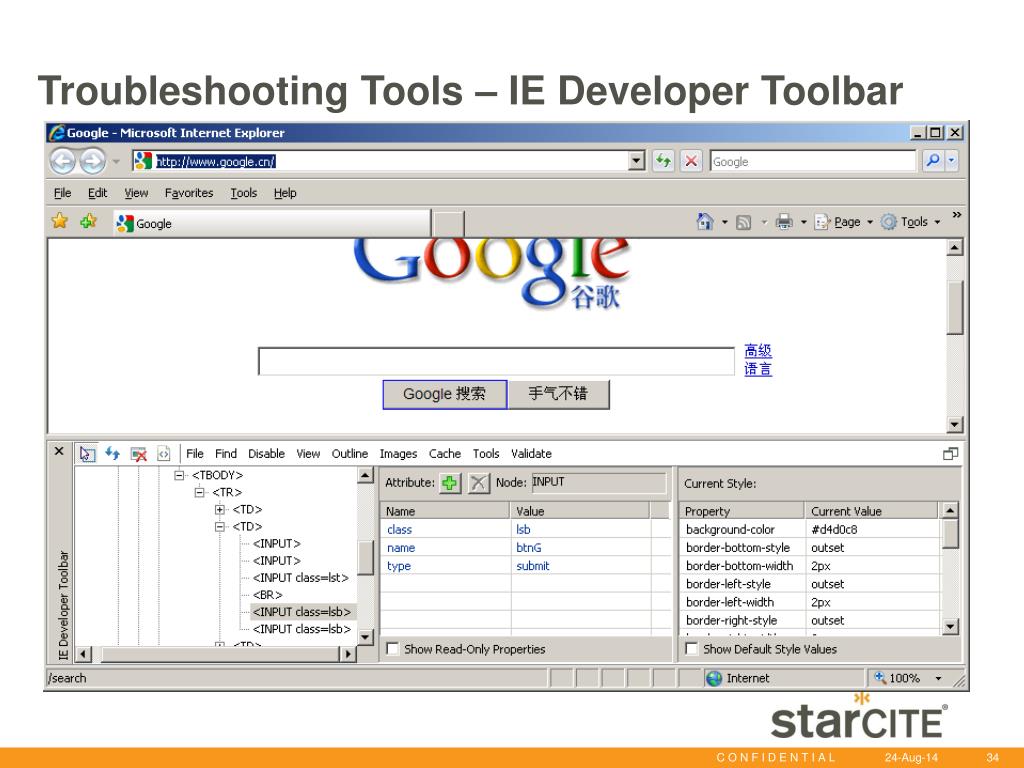Click the remove attribute X icon
Screen dimensions: 1024x768
pyautogui.click(x=479, y=483)
